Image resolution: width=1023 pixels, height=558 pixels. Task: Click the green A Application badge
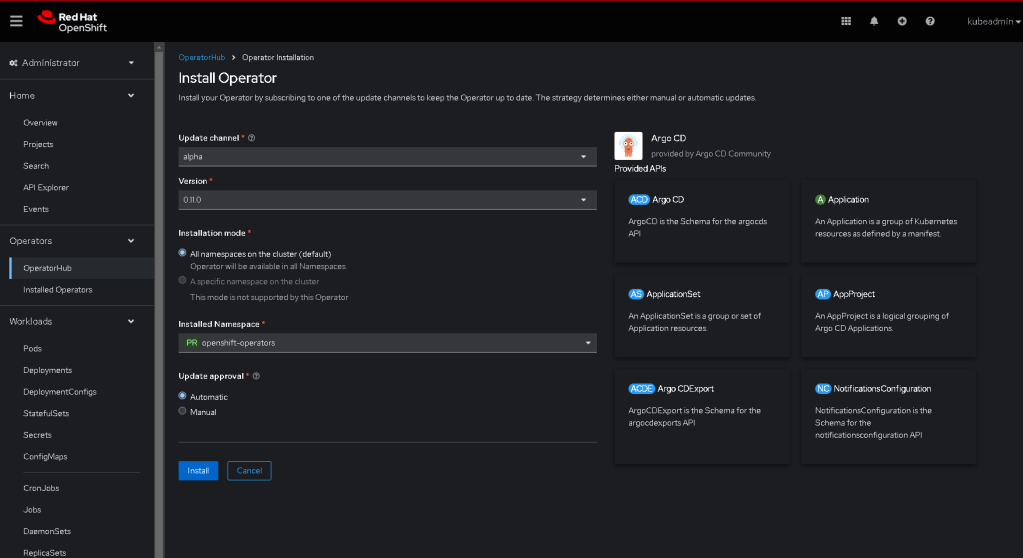(x=820, y=200)
